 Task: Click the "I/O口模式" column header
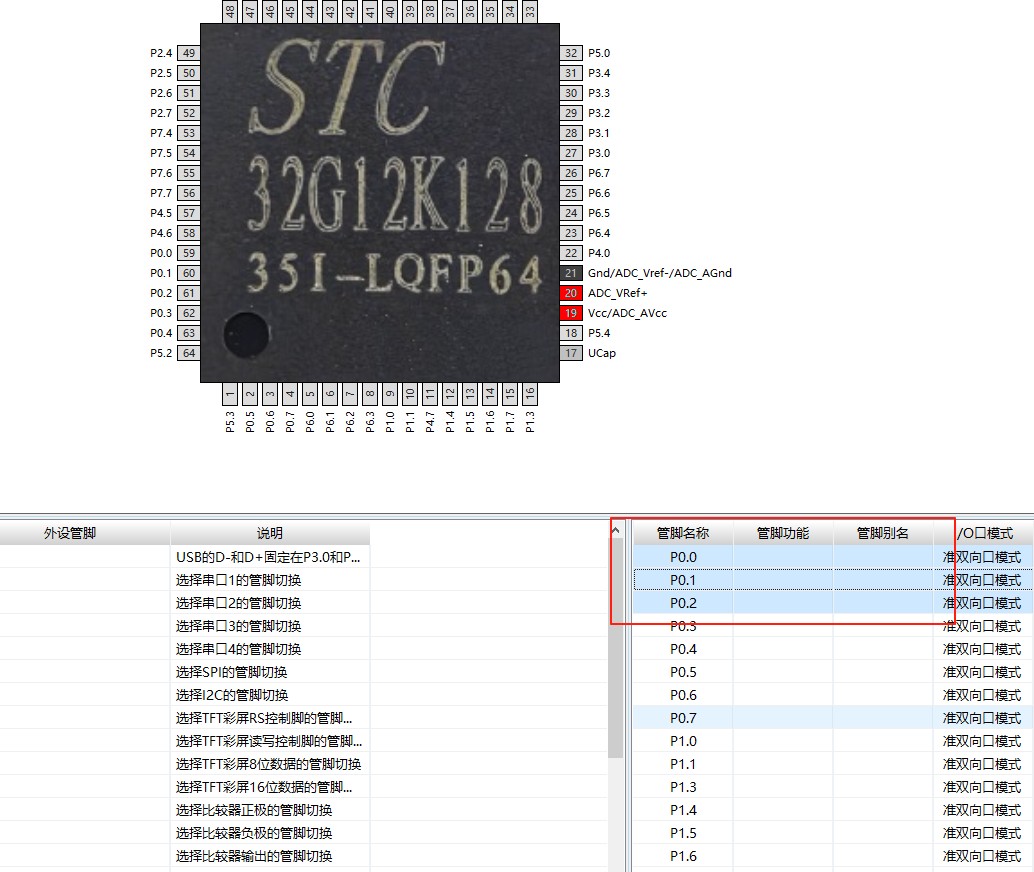click(x=984, y=533)
